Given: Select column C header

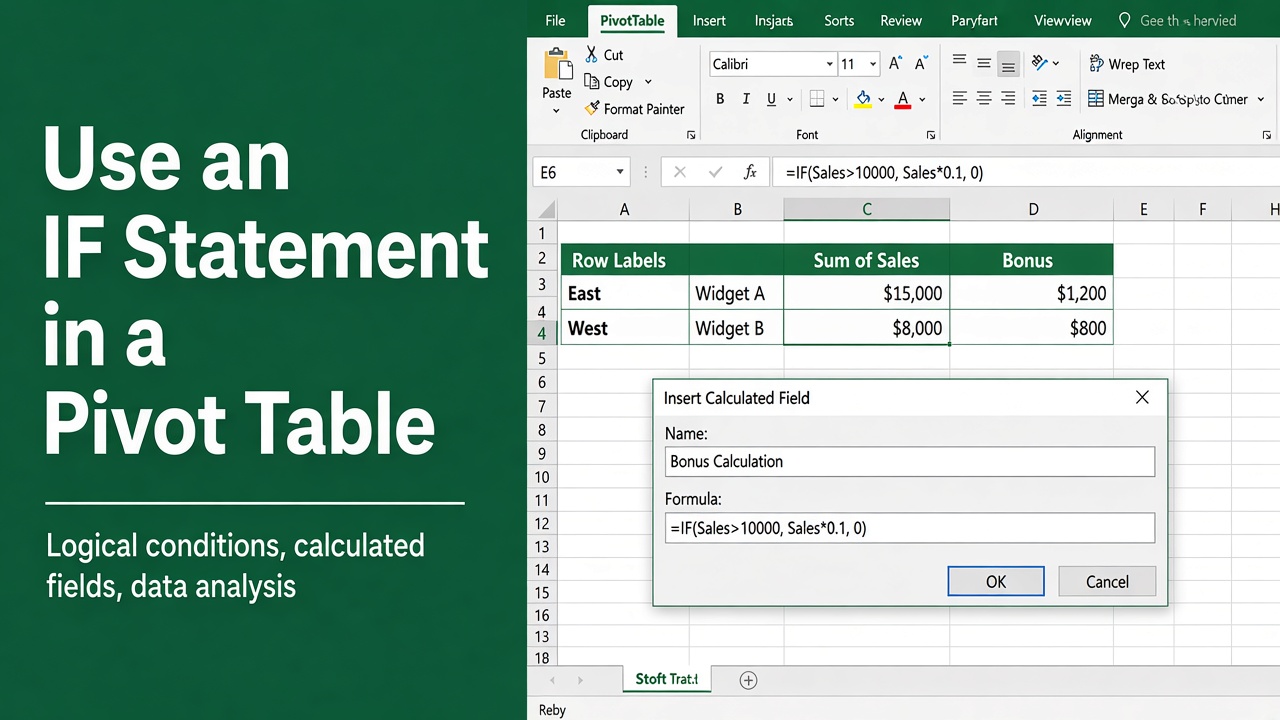Looking at the screenshot, I should [867, 209].
